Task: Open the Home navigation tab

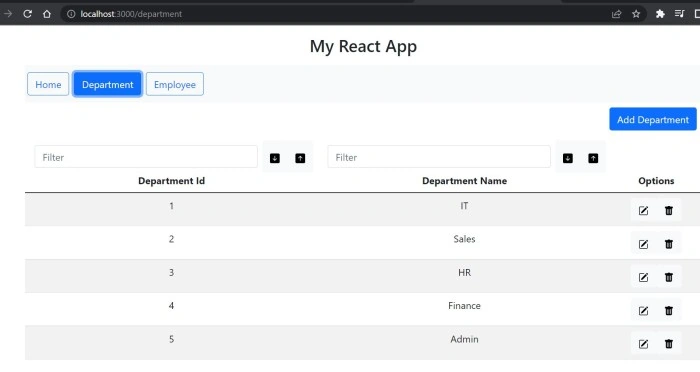Action: coord(48,84)
